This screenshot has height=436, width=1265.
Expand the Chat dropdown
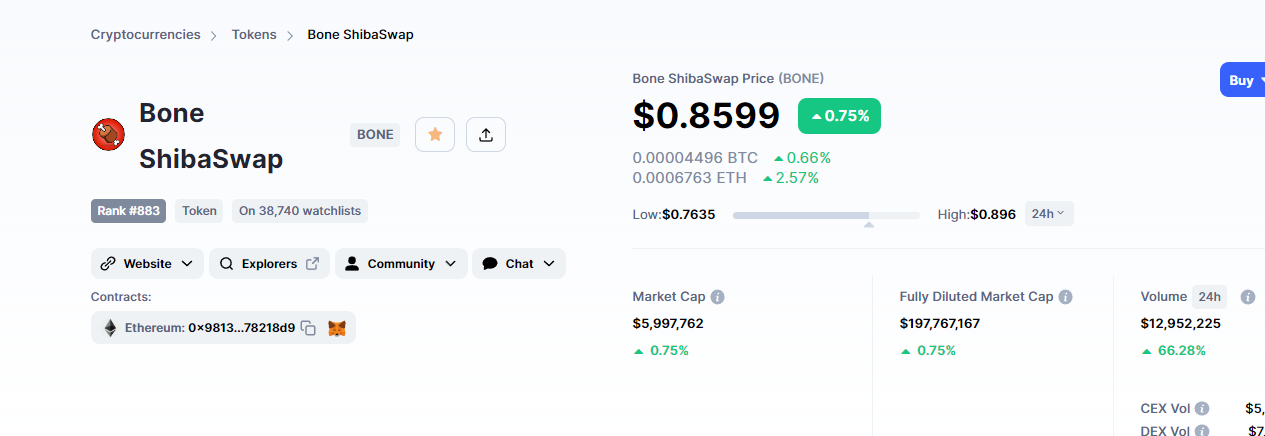[x=519, y=264]
